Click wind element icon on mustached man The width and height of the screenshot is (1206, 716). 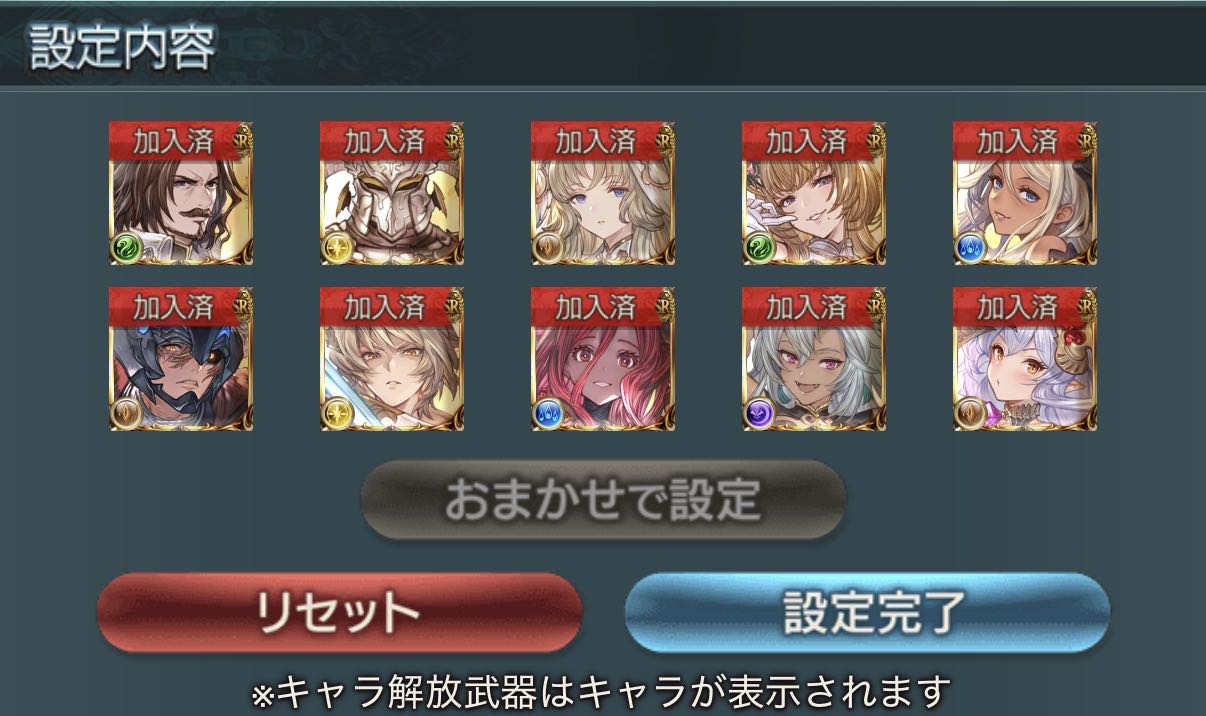(x=127, y=247)
